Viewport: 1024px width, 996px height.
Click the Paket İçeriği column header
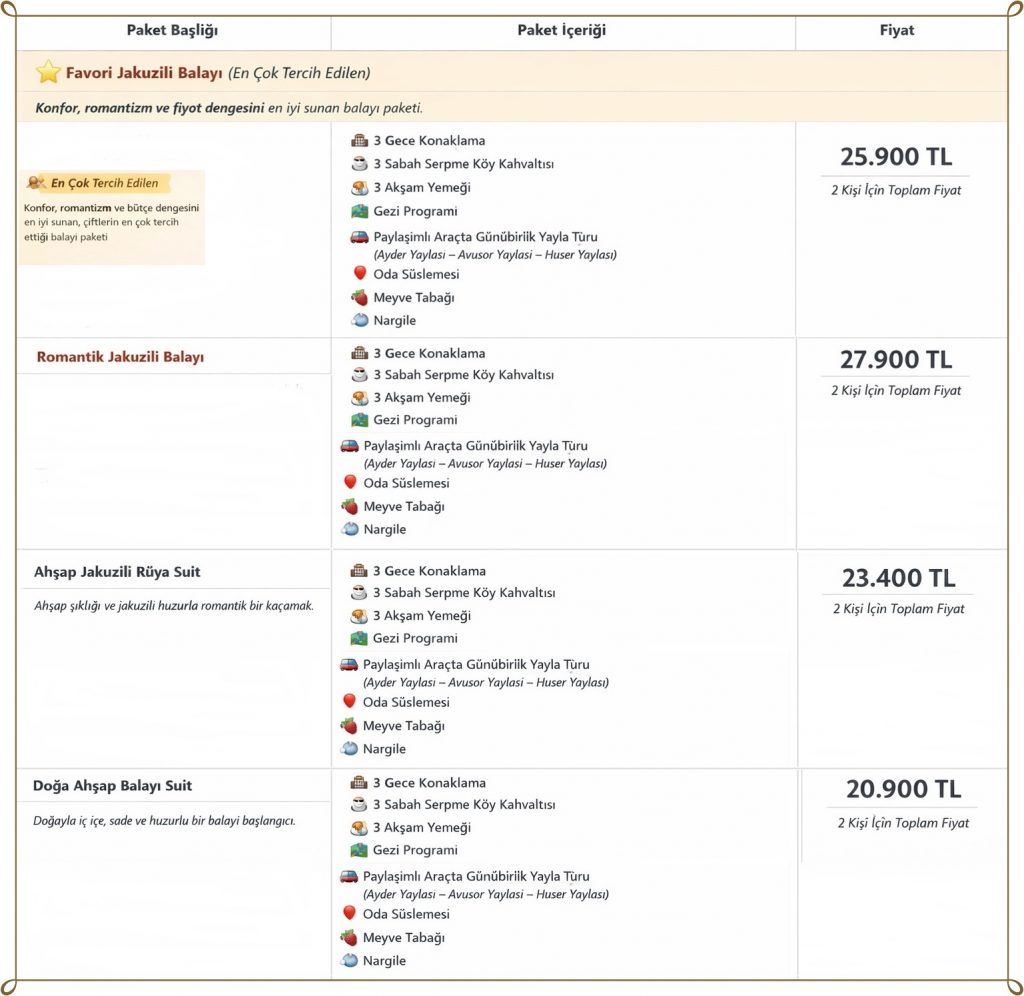(x=561, y=30)
